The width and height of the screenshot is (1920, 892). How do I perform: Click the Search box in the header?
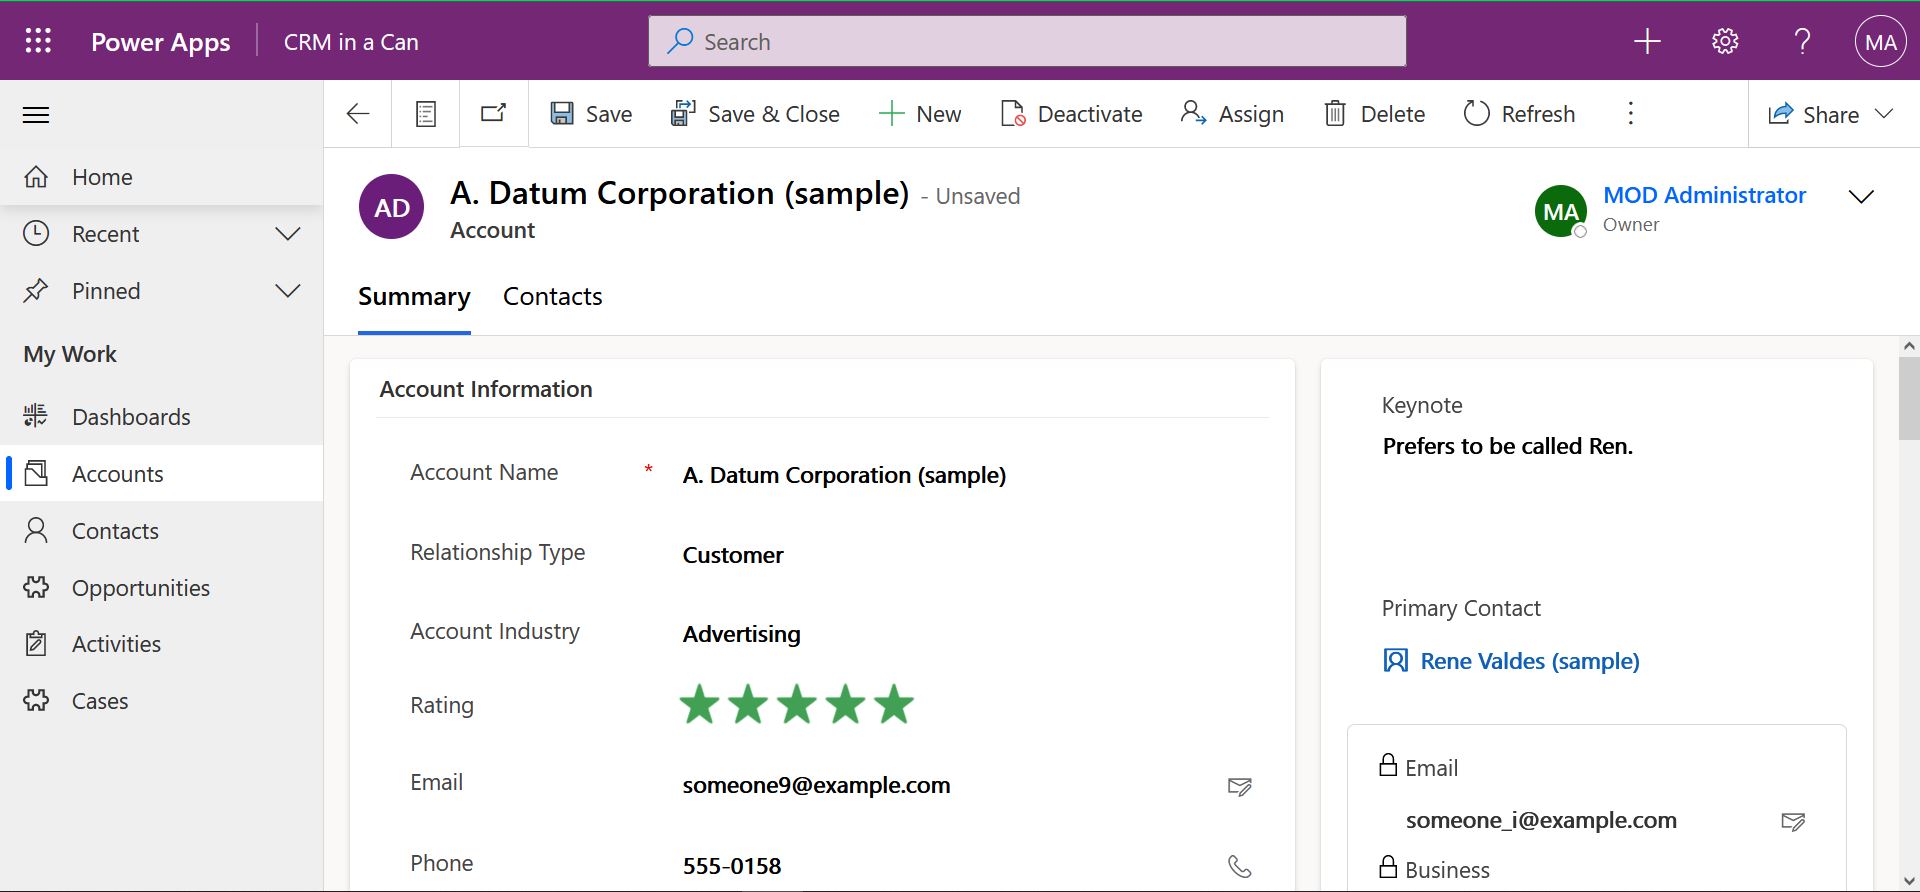[x=1027, y=41]
